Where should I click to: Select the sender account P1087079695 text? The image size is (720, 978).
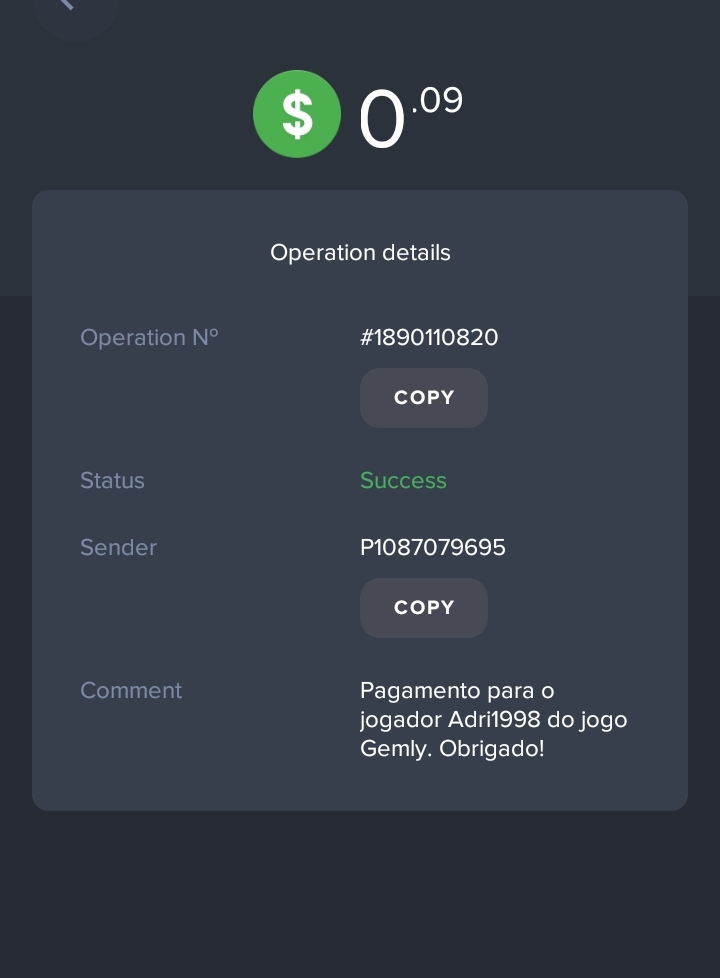[433, 548]
